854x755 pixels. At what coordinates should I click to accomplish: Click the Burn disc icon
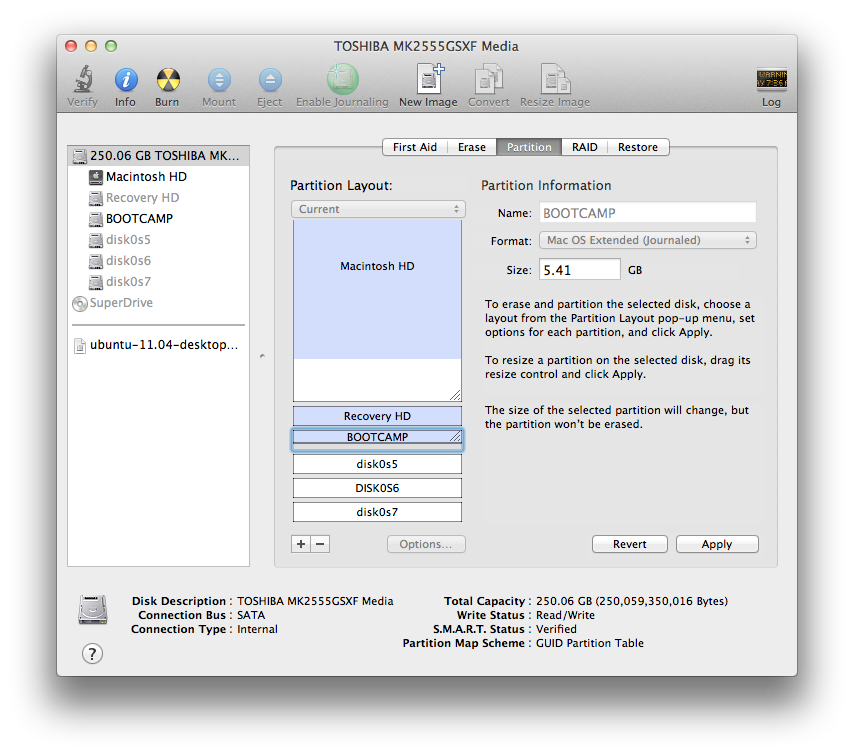168,80
